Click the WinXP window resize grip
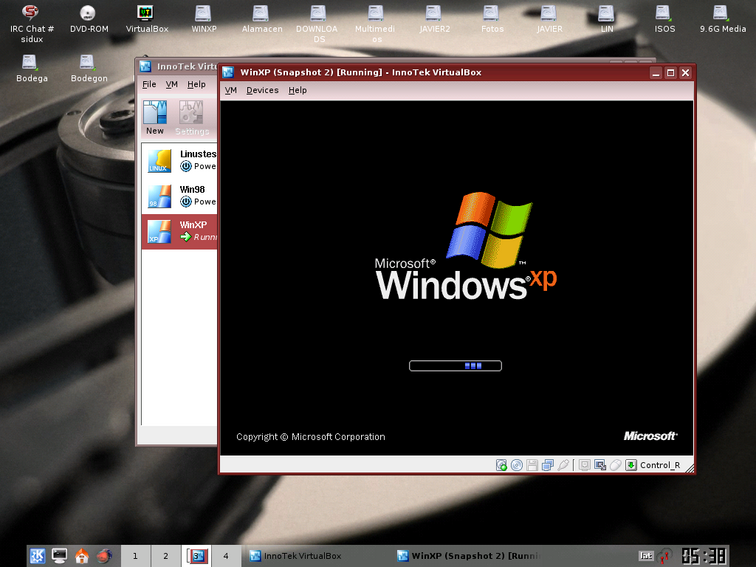 point(689,468)
